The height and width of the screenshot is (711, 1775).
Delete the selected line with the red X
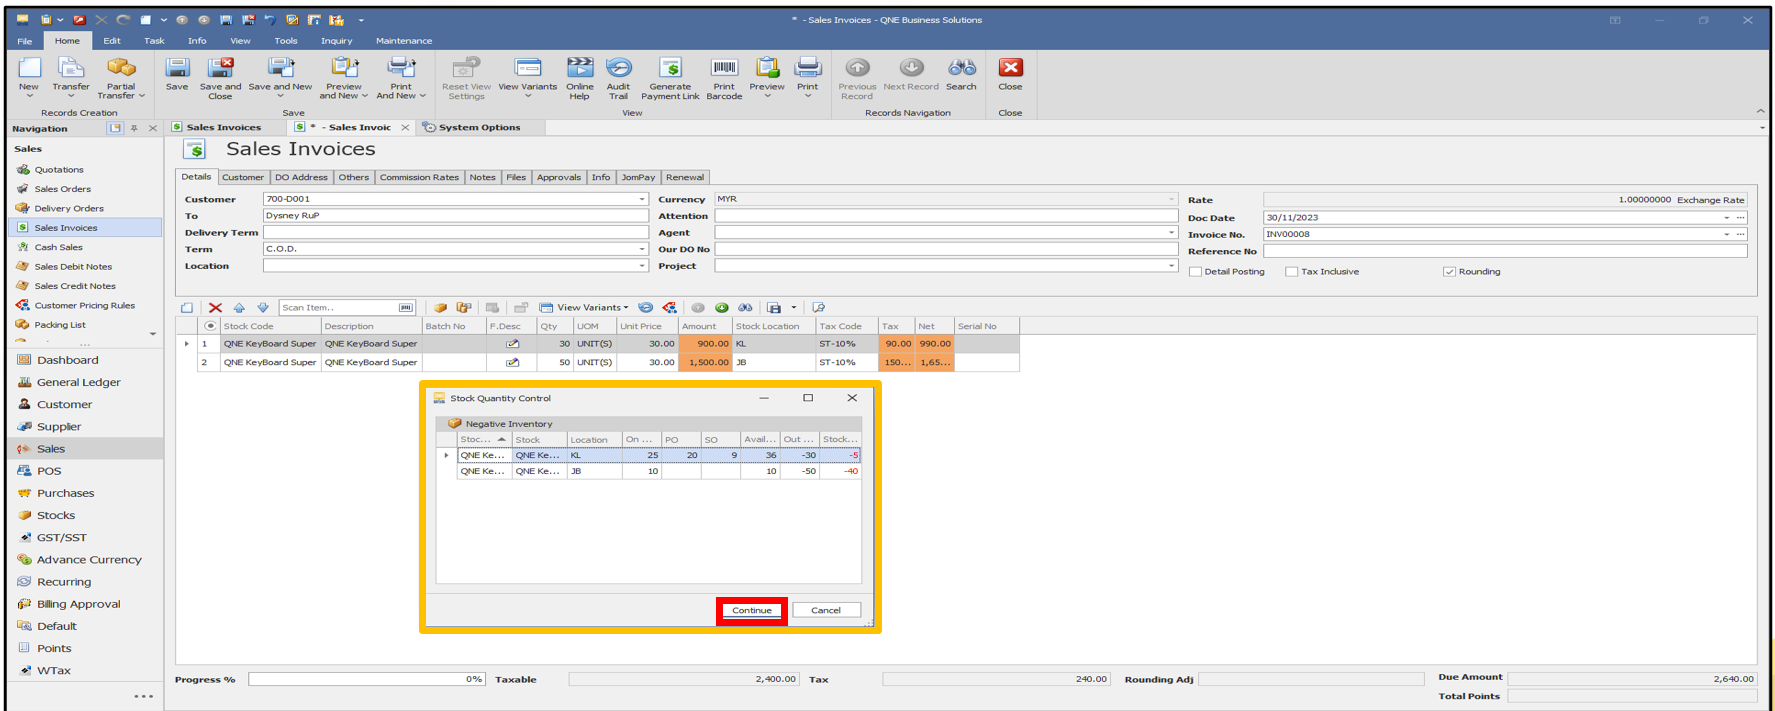(x=215, y=308)
